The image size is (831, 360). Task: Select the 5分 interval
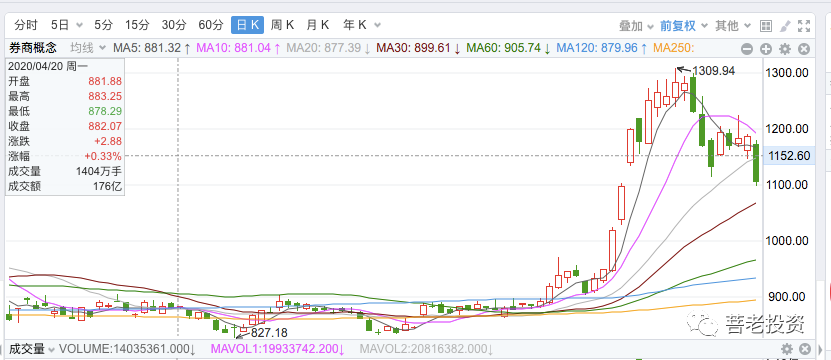[104, 25]
